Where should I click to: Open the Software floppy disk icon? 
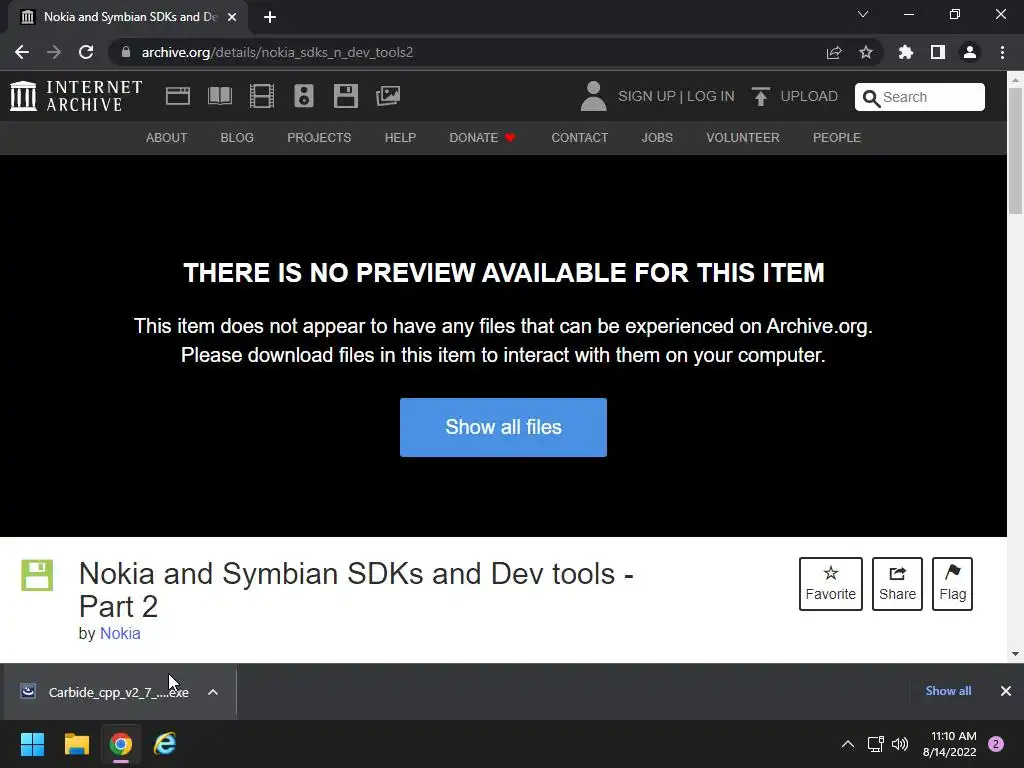tap(345, 96)
